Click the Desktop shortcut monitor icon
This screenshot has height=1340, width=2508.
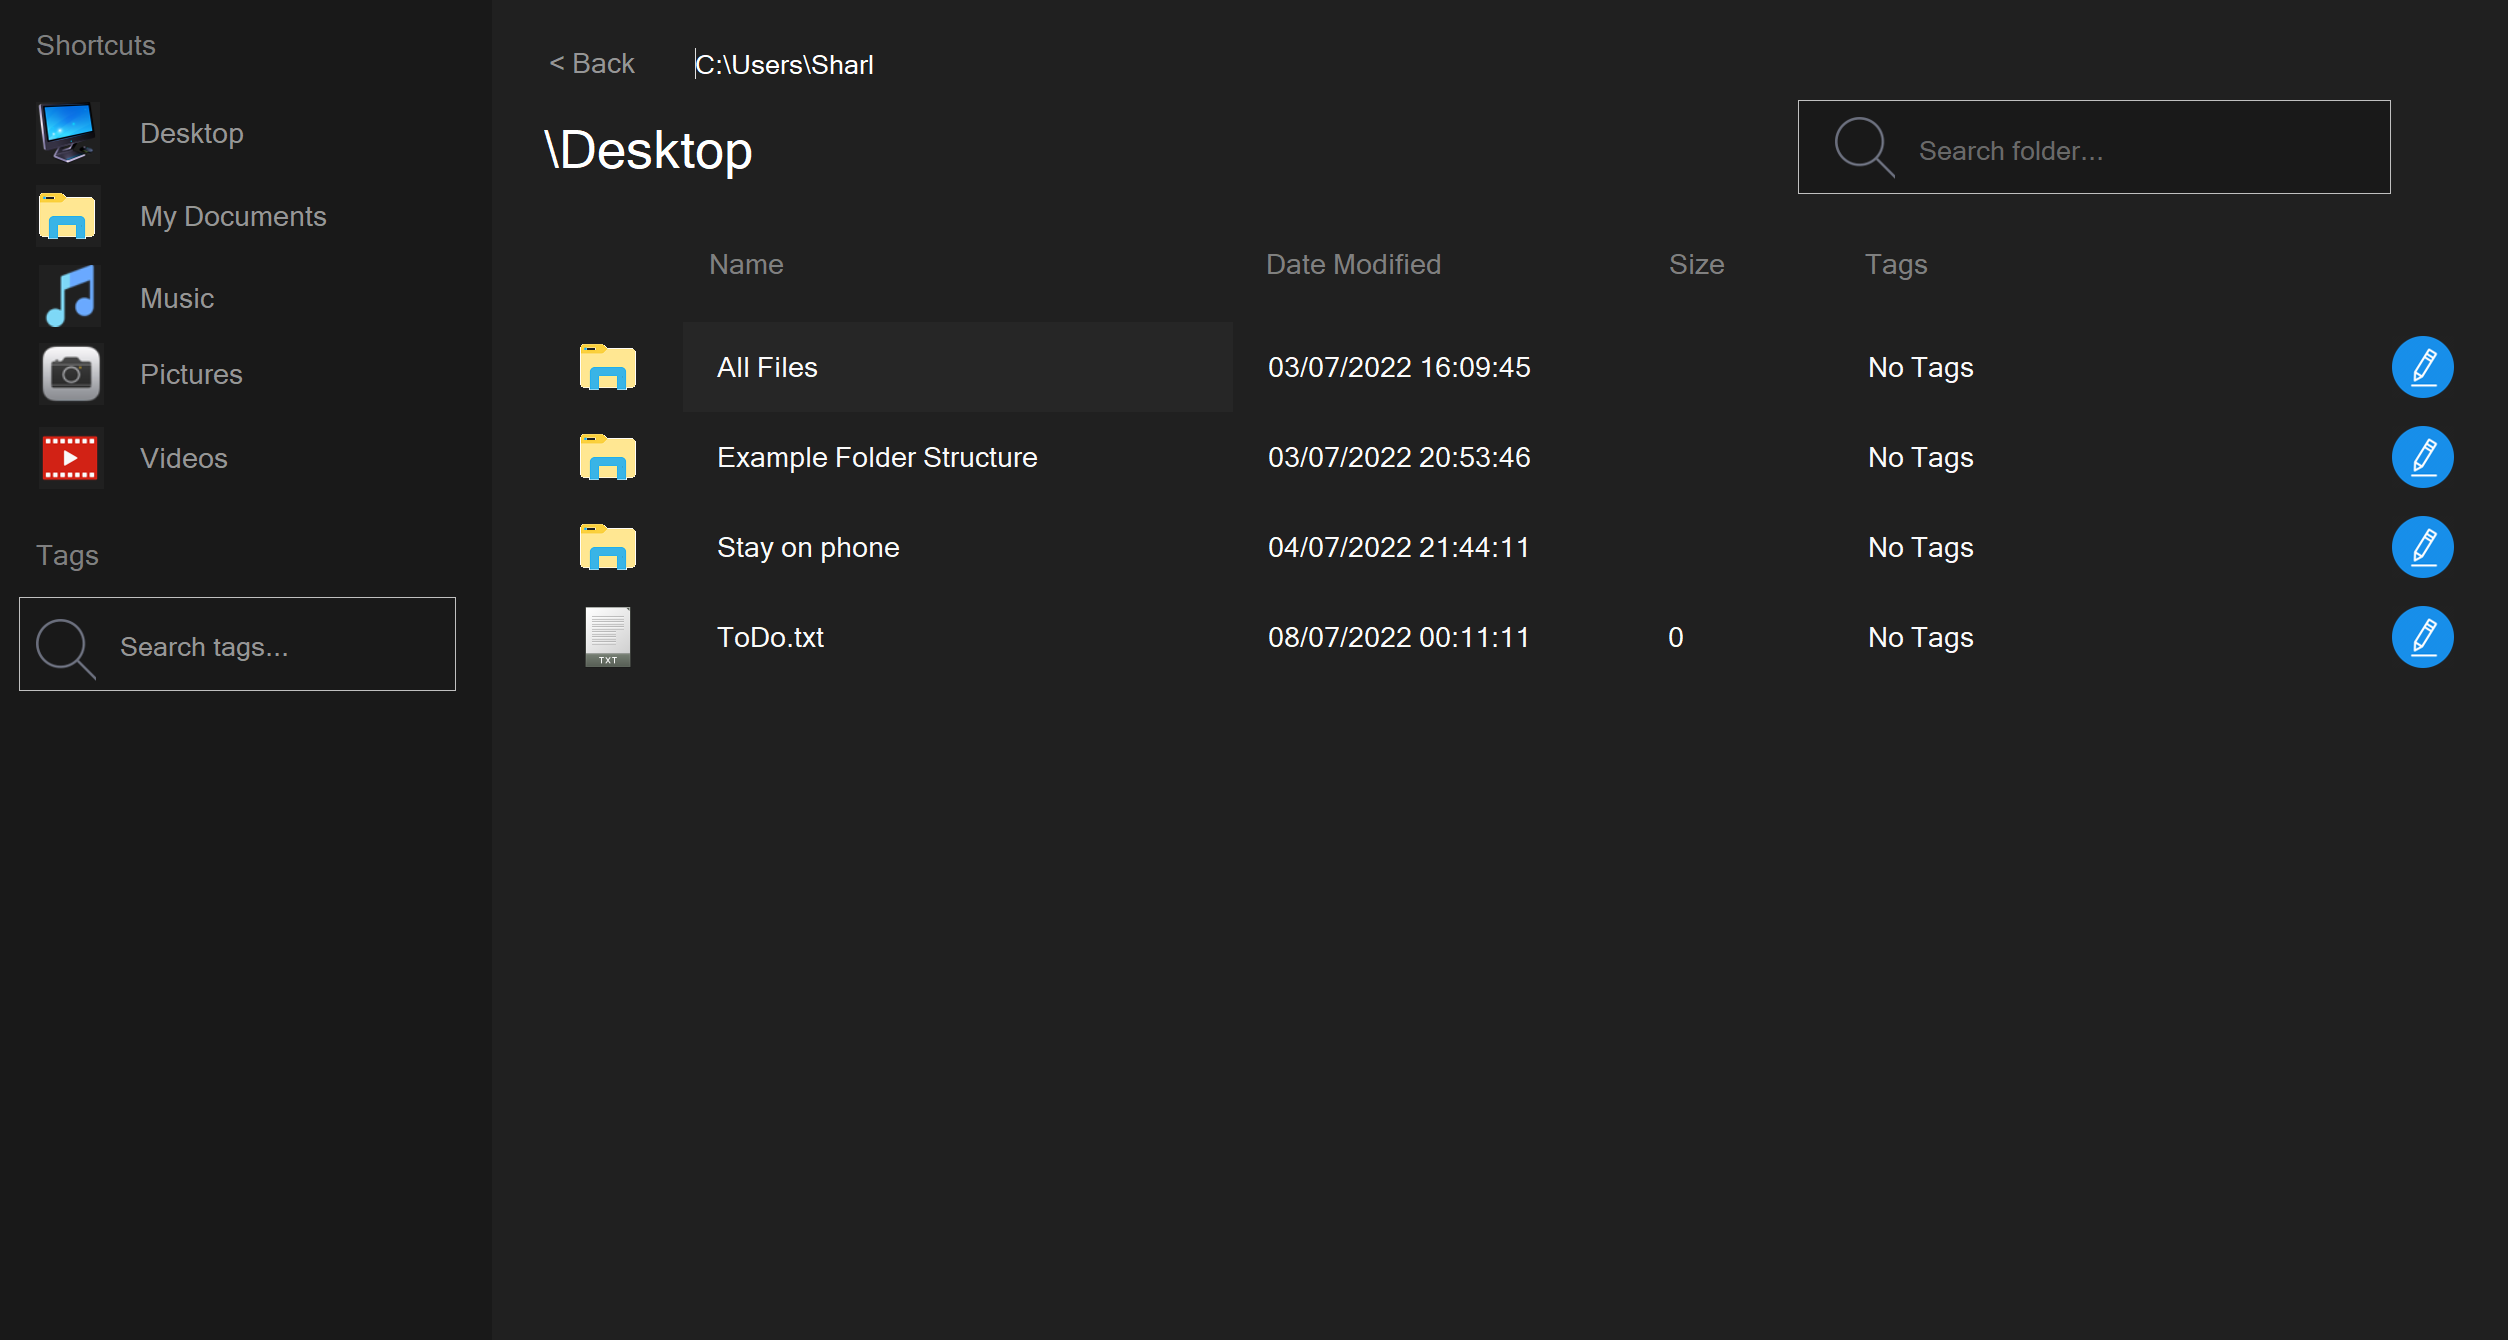pos(68,133)
